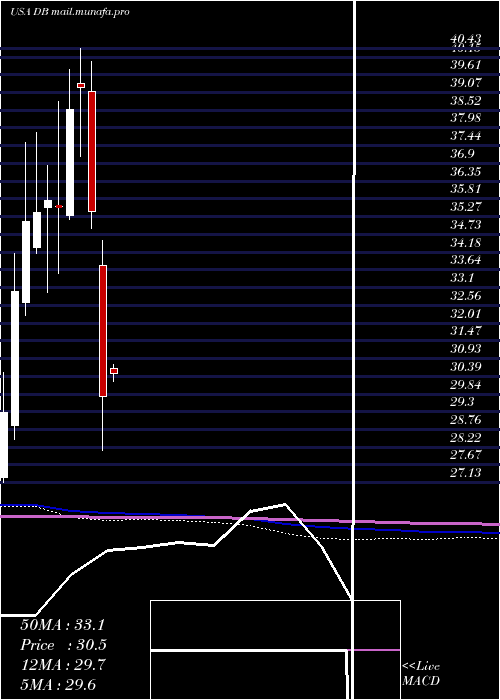Click the USA DB mail.munafa.pro chart title
The image size is (500, 700).
pyautogui.click(x=70, y=12)
